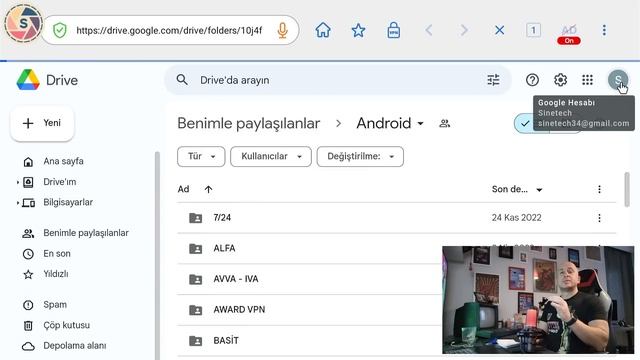Screen dimensions: 640x360
Task: Go to Ana sayfa
Action: coord(63,161)
